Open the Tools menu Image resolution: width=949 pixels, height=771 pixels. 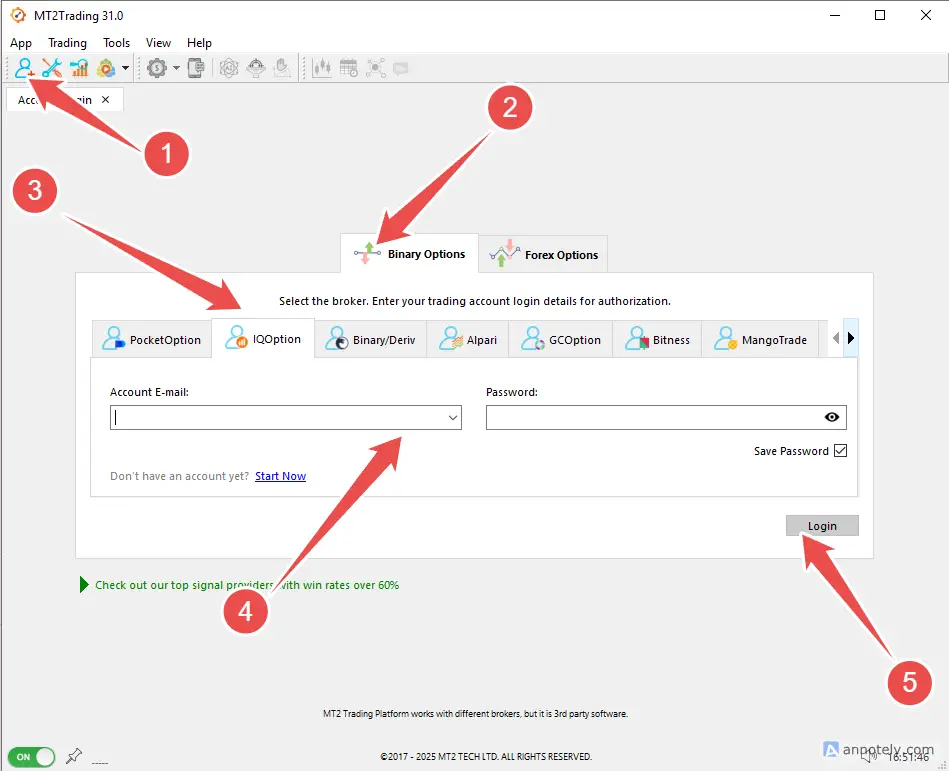click(116, 43)
